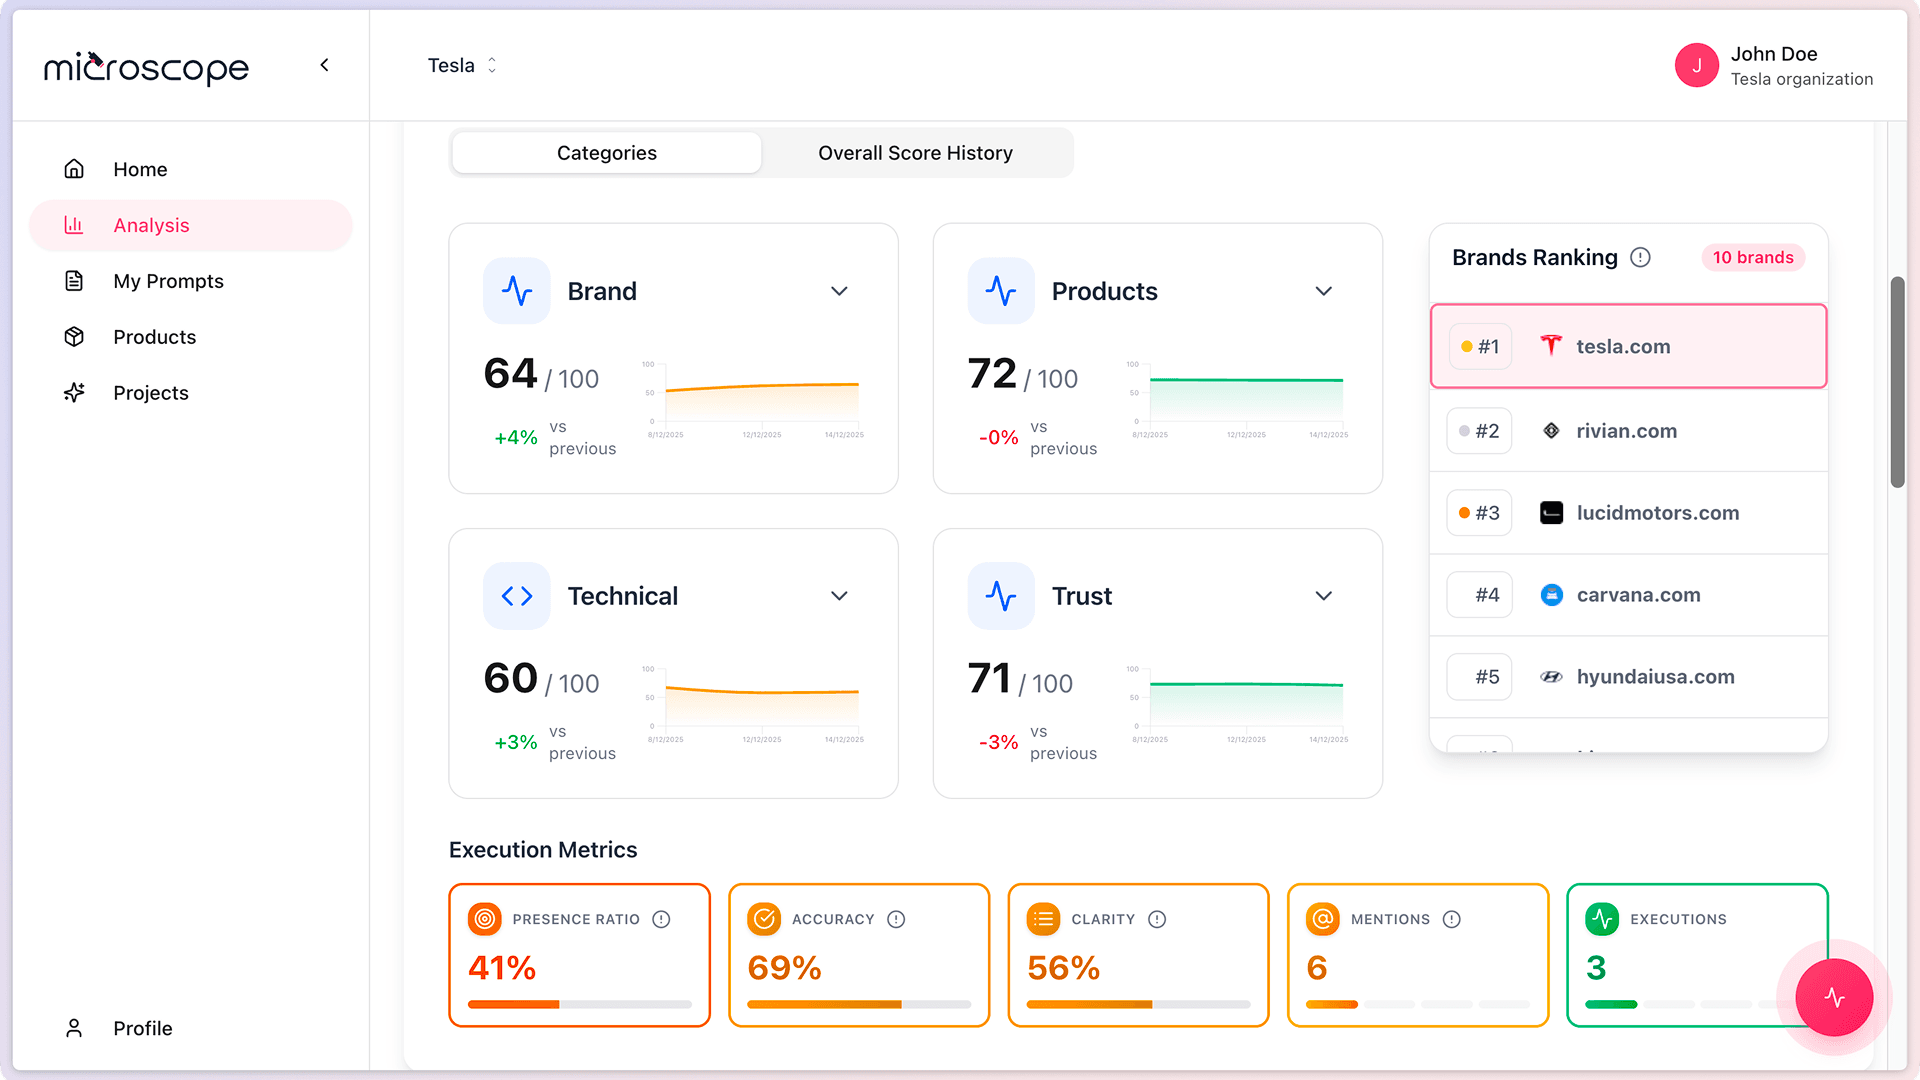
Task: Click the floating pulse action button
Action: coord(1834,997)
